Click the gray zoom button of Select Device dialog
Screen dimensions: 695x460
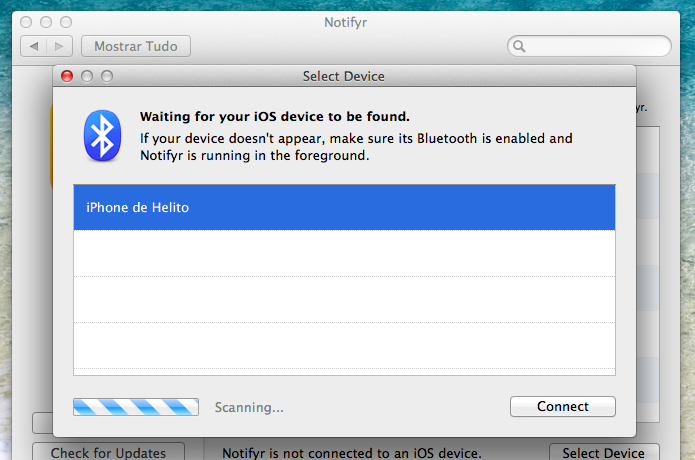(107, 76)
